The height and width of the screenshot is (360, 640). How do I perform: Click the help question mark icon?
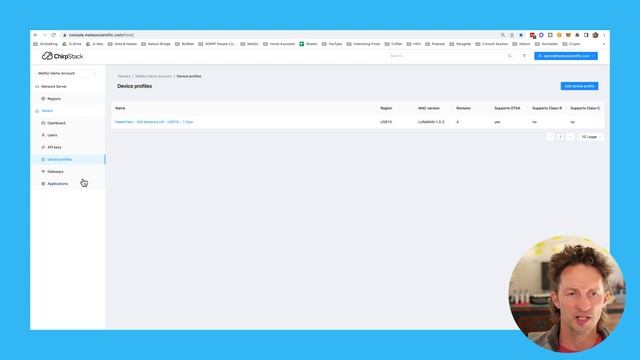click(524, 56)
